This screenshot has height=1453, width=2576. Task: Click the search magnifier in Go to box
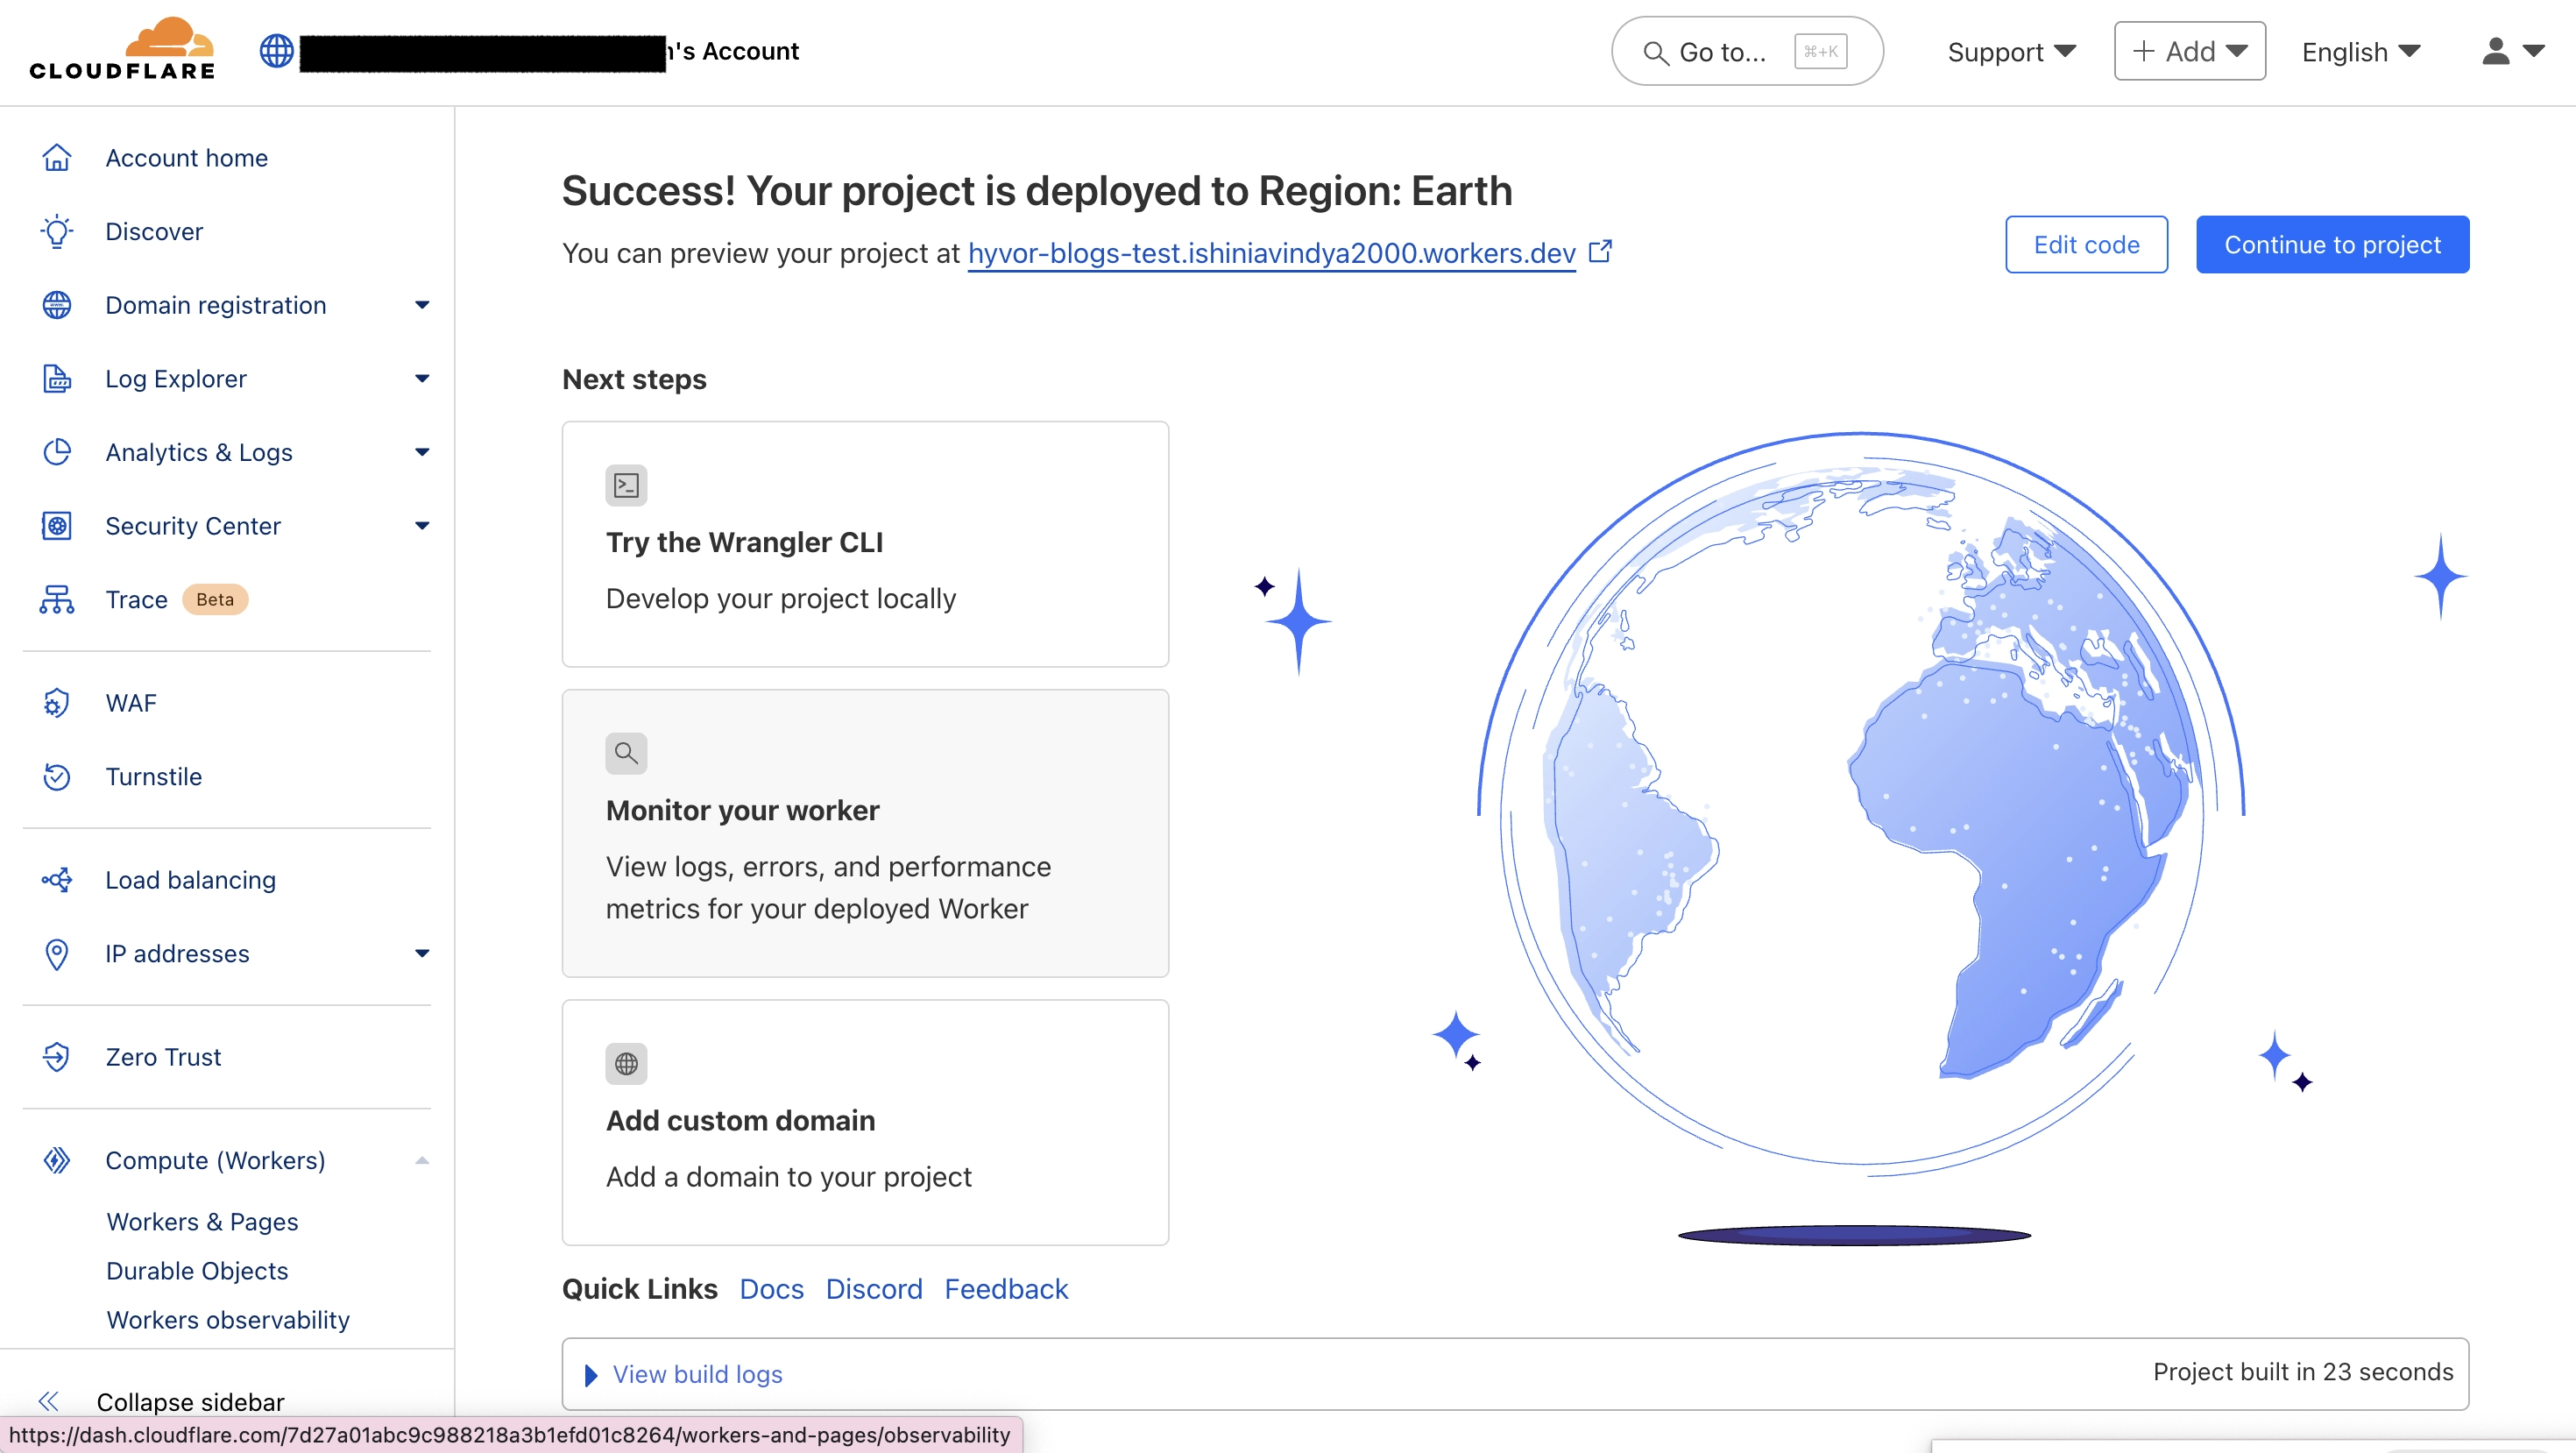point(1656,53)
